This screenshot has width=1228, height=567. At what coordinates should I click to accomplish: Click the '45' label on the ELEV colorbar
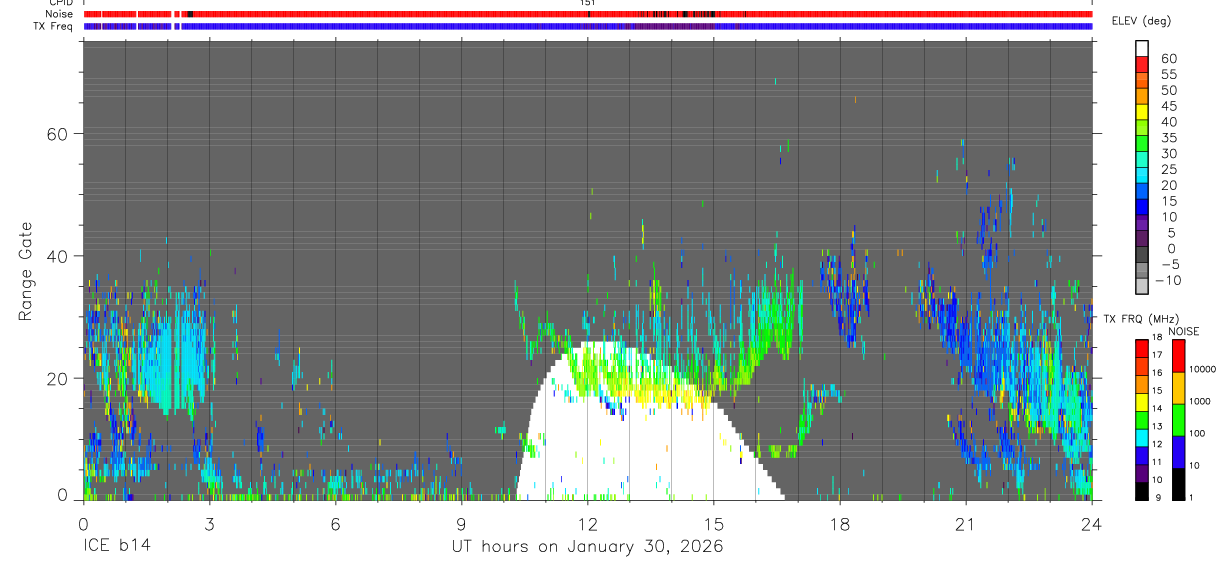click(1169, 106)
